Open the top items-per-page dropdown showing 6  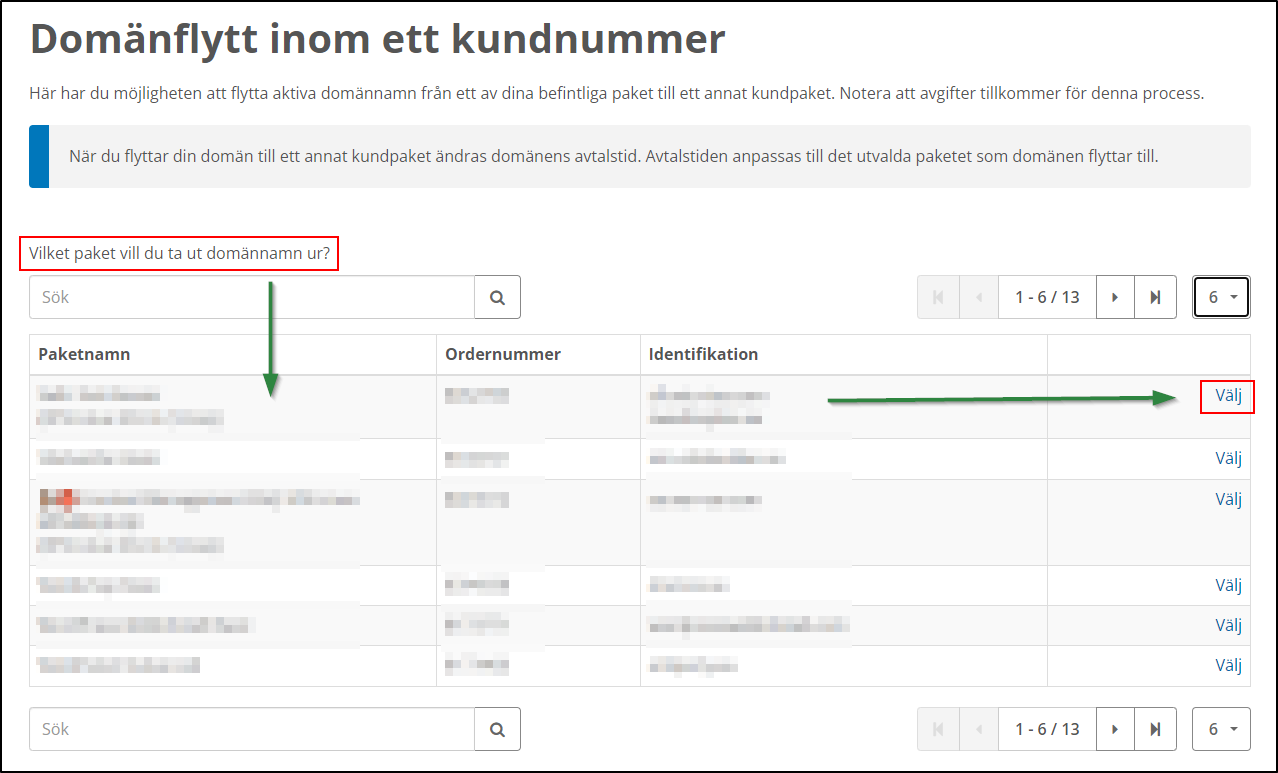tap(1220, 297)
